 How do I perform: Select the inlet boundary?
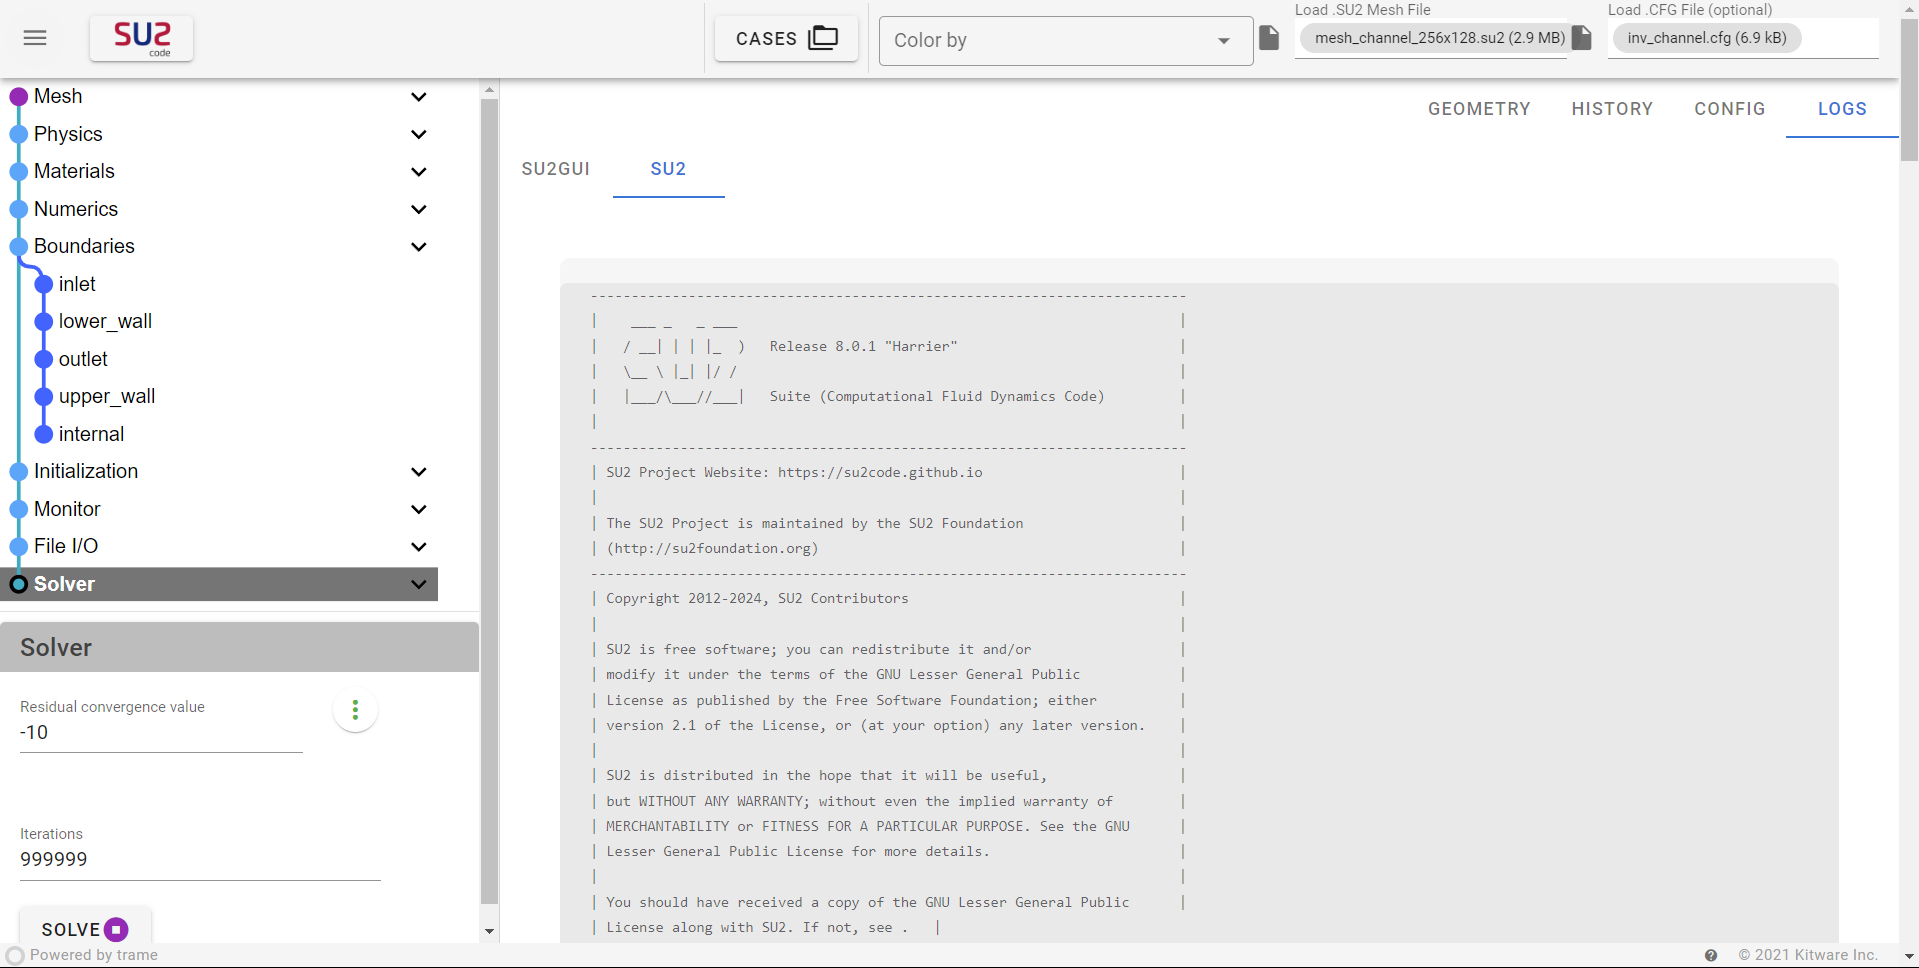(77, 284)
